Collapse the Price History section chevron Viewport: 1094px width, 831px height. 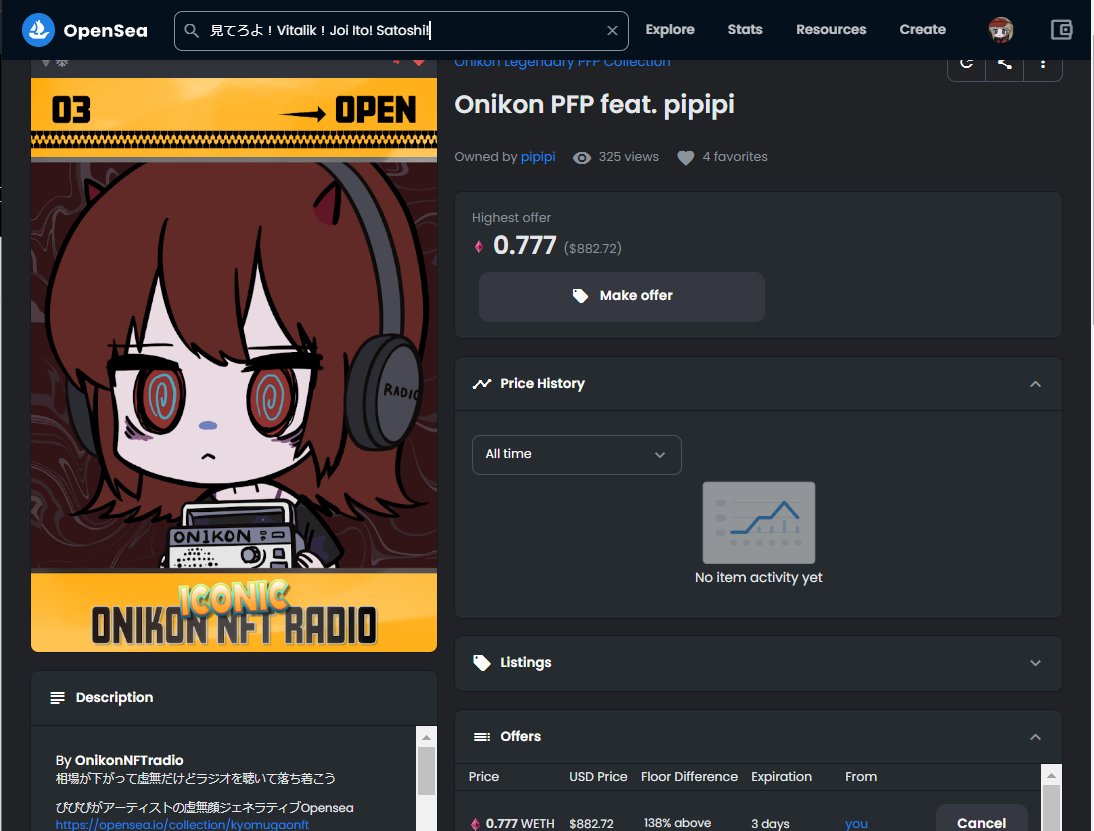pyautogui.click(x=1035, y=384)
